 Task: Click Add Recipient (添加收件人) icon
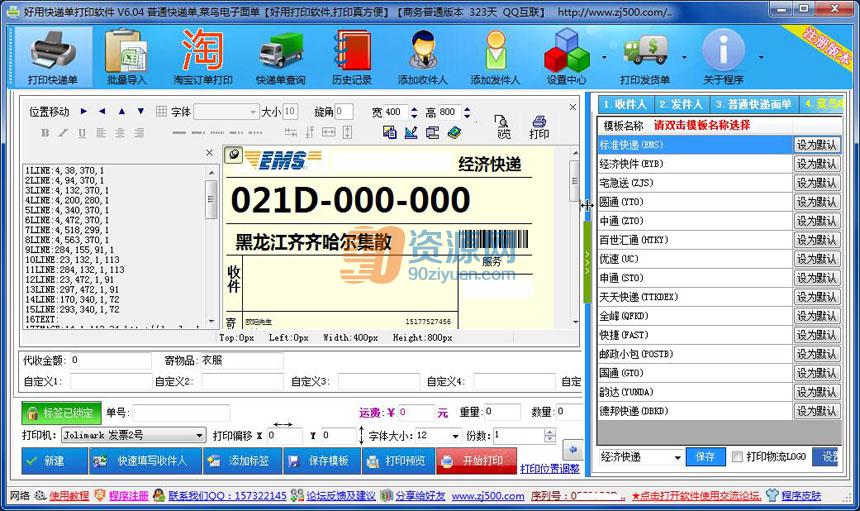pos(423,56)
